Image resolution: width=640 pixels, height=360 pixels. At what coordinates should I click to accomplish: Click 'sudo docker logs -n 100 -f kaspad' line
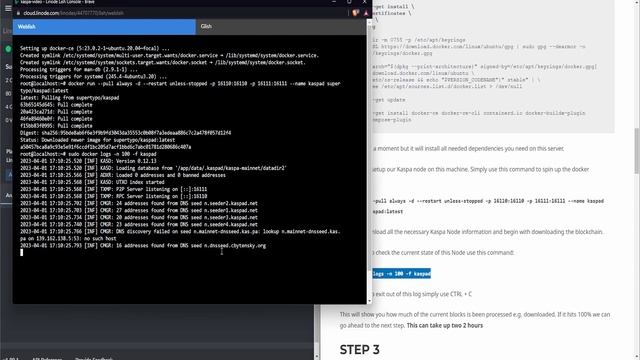point(88,154)
